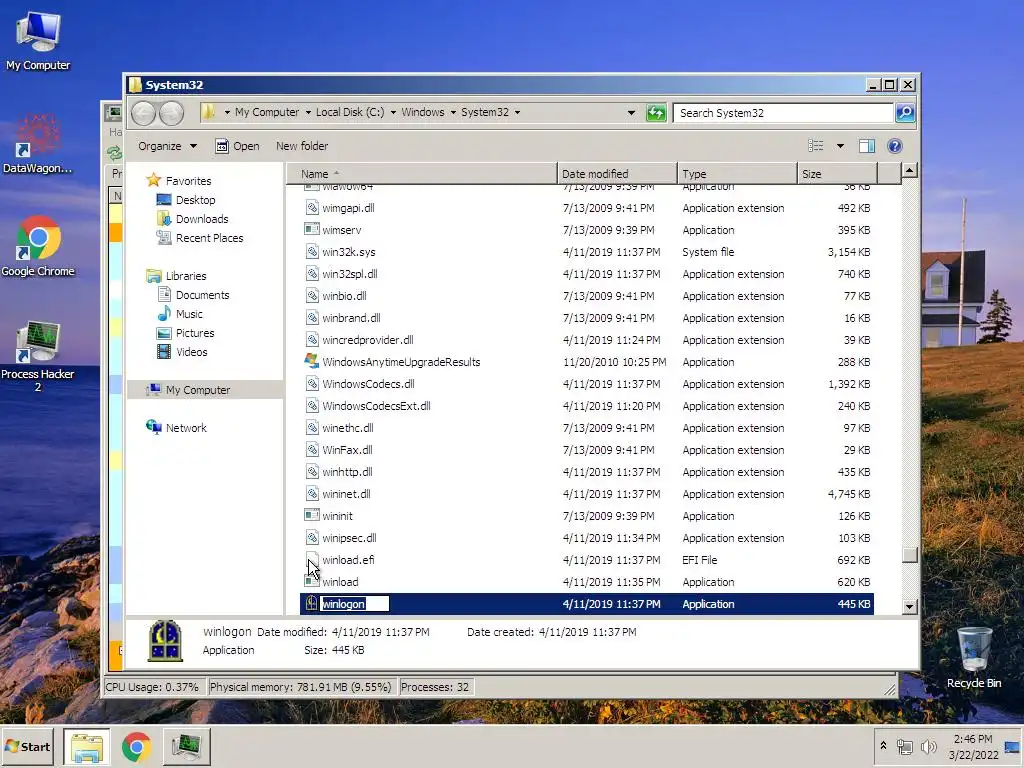1024x768 pixels.
Task: Select the winload application row
Action: click(x=587, y=581)
